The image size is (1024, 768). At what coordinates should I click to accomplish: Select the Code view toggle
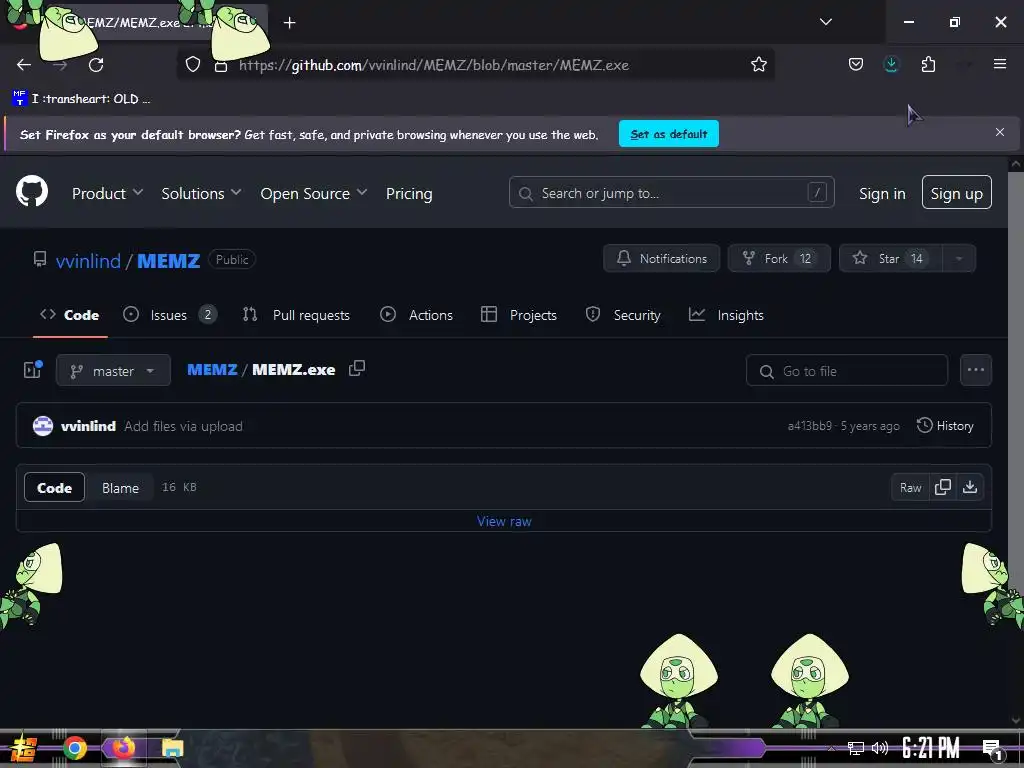click(x=54, y=487)
